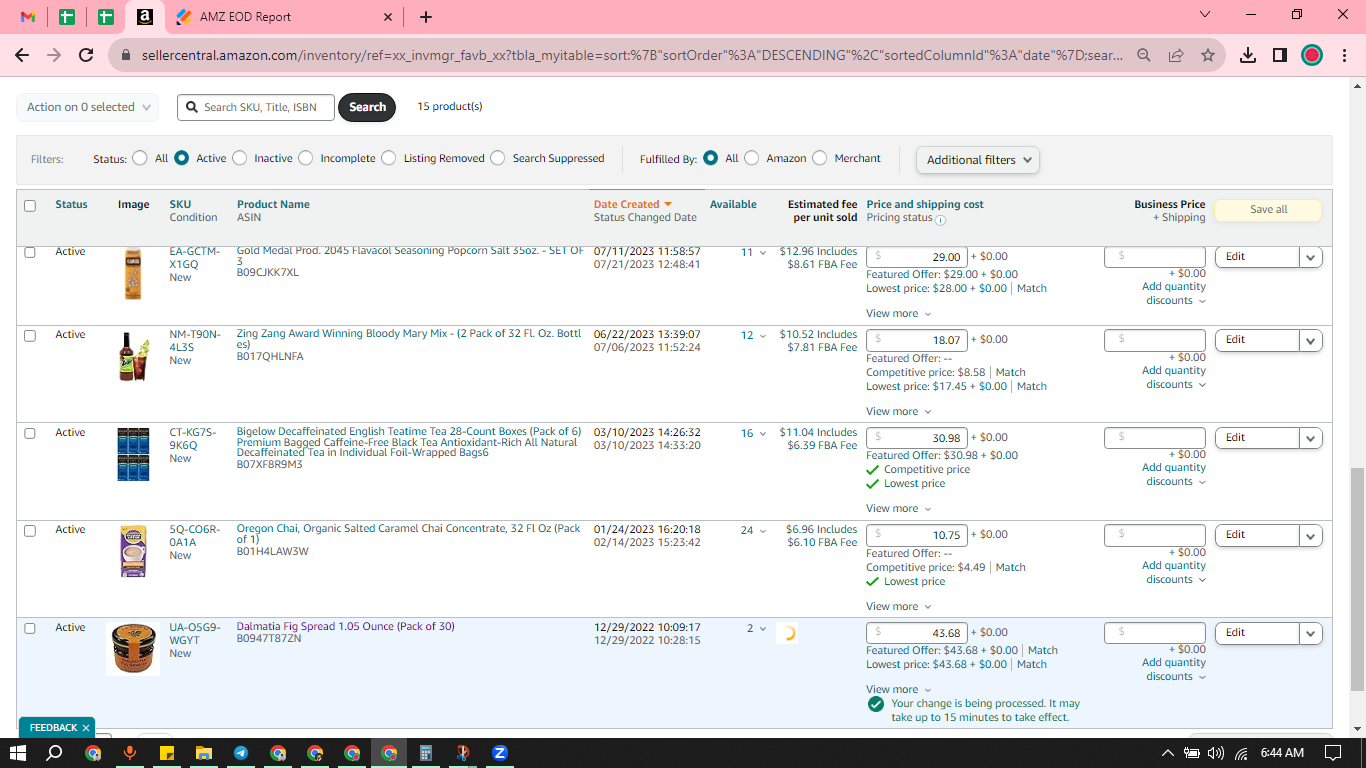The image size is (1366, 768).
Task: Reload the Seller Central page
Action: pyautogui.click(x=86, y=56)
